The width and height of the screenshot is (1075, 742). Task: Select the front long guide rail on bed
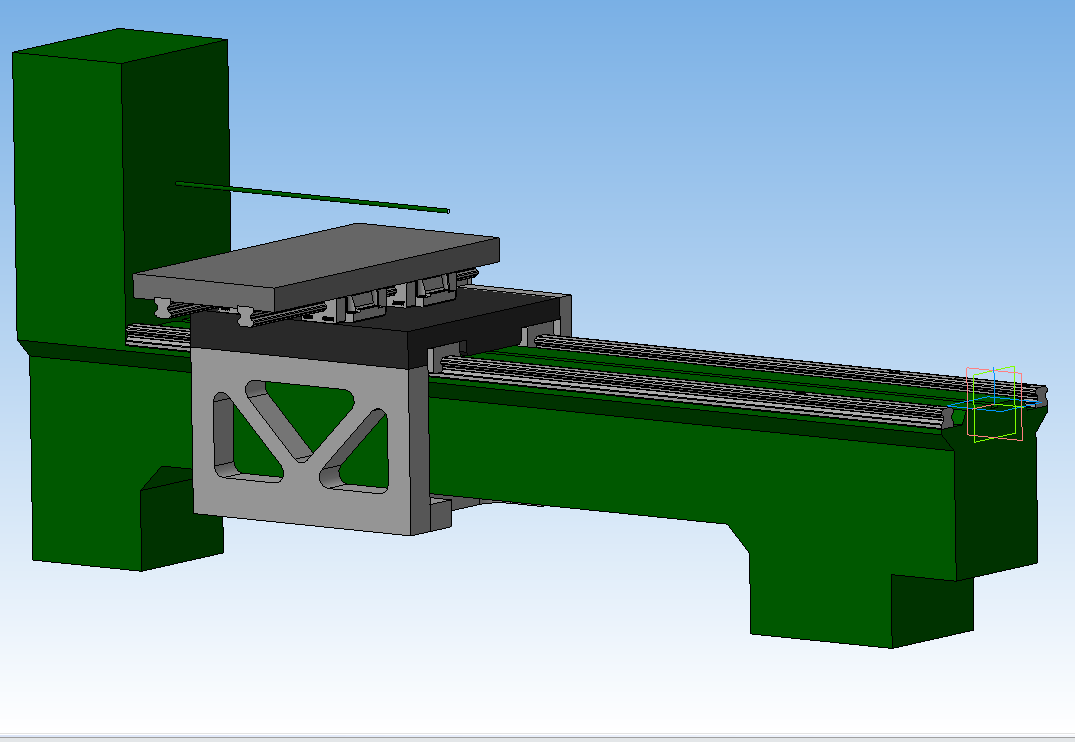[692, 393]
